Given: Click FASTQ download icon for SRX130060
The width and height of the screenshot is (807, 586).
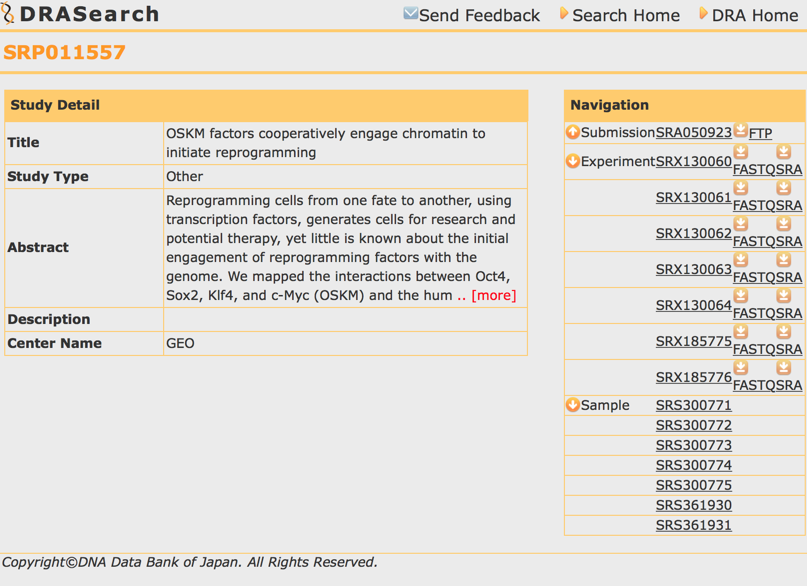Looking at the screenshot, I should [x=741, y=152].
